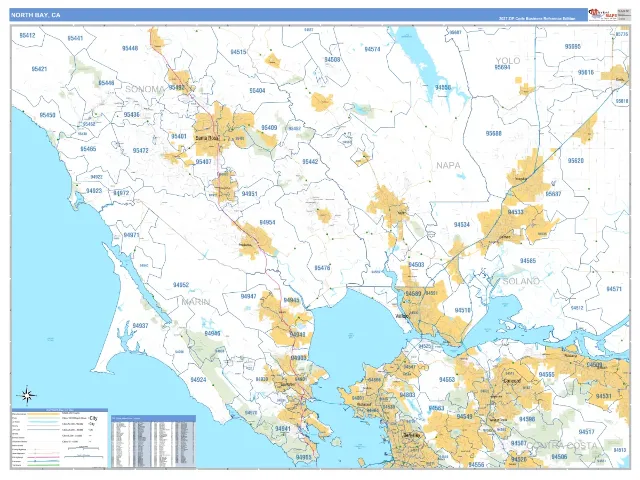Image resolution: width=640 pixels, height=480 pixels.
Task: Click the NAPA county label
Action: [448, 165]
